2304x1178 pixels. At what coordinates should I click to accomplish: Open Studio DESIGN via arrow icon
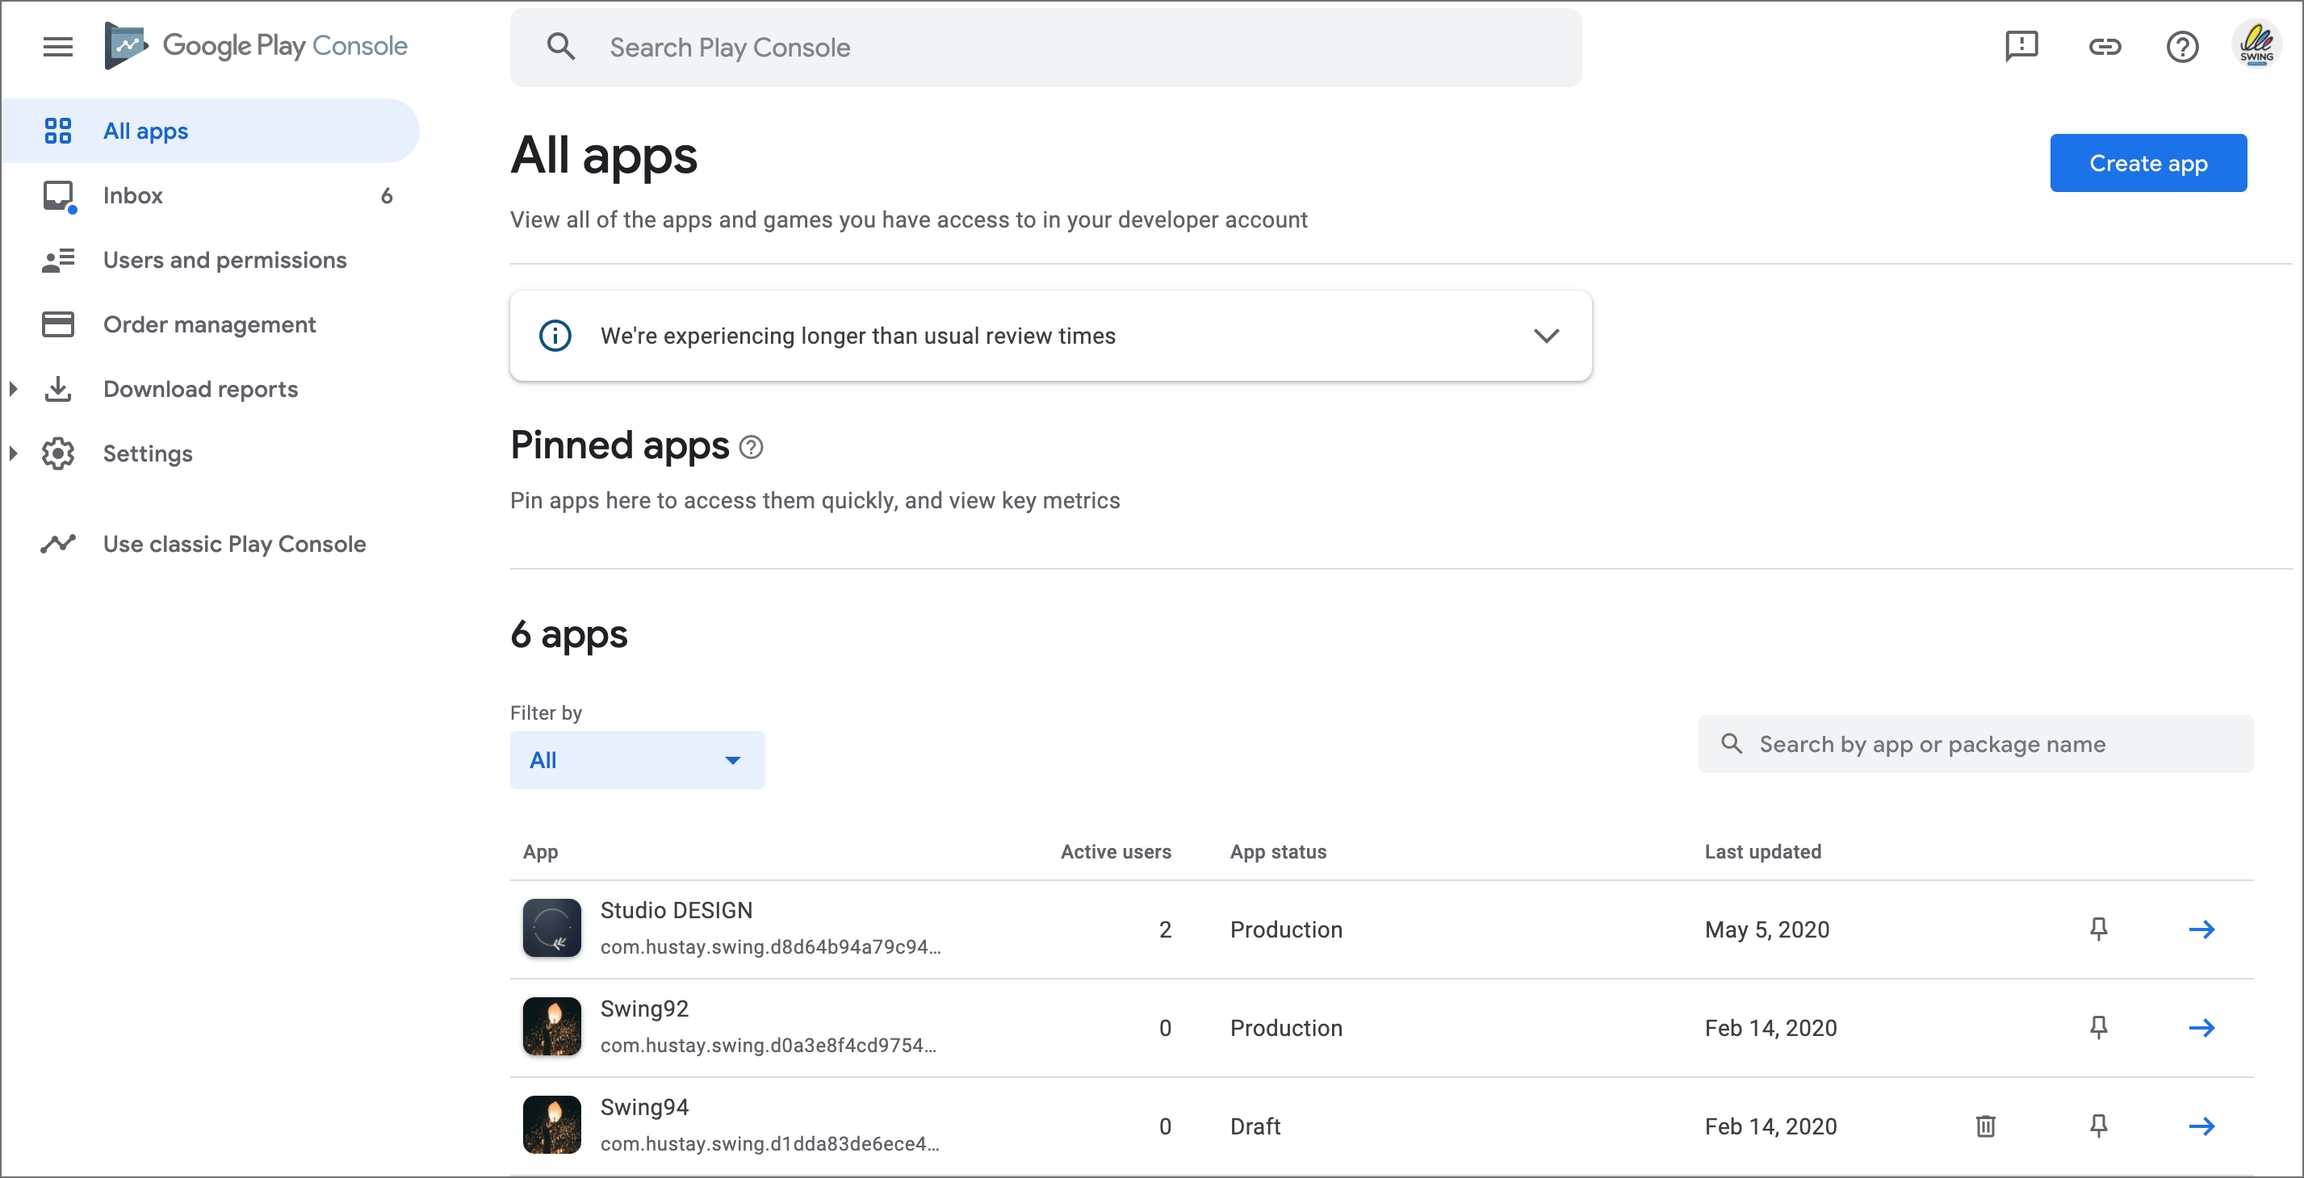(x=2201, y=929)
